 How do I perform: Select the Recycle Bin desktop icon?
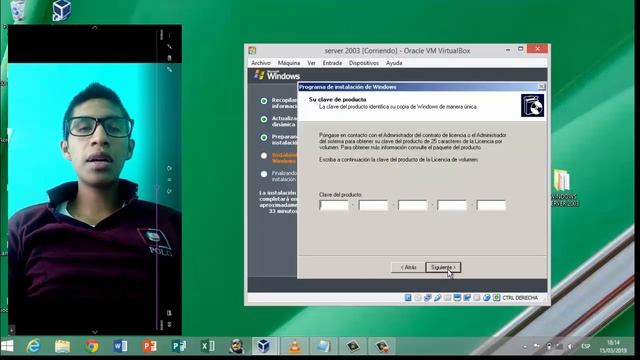[x=17, y=10]
